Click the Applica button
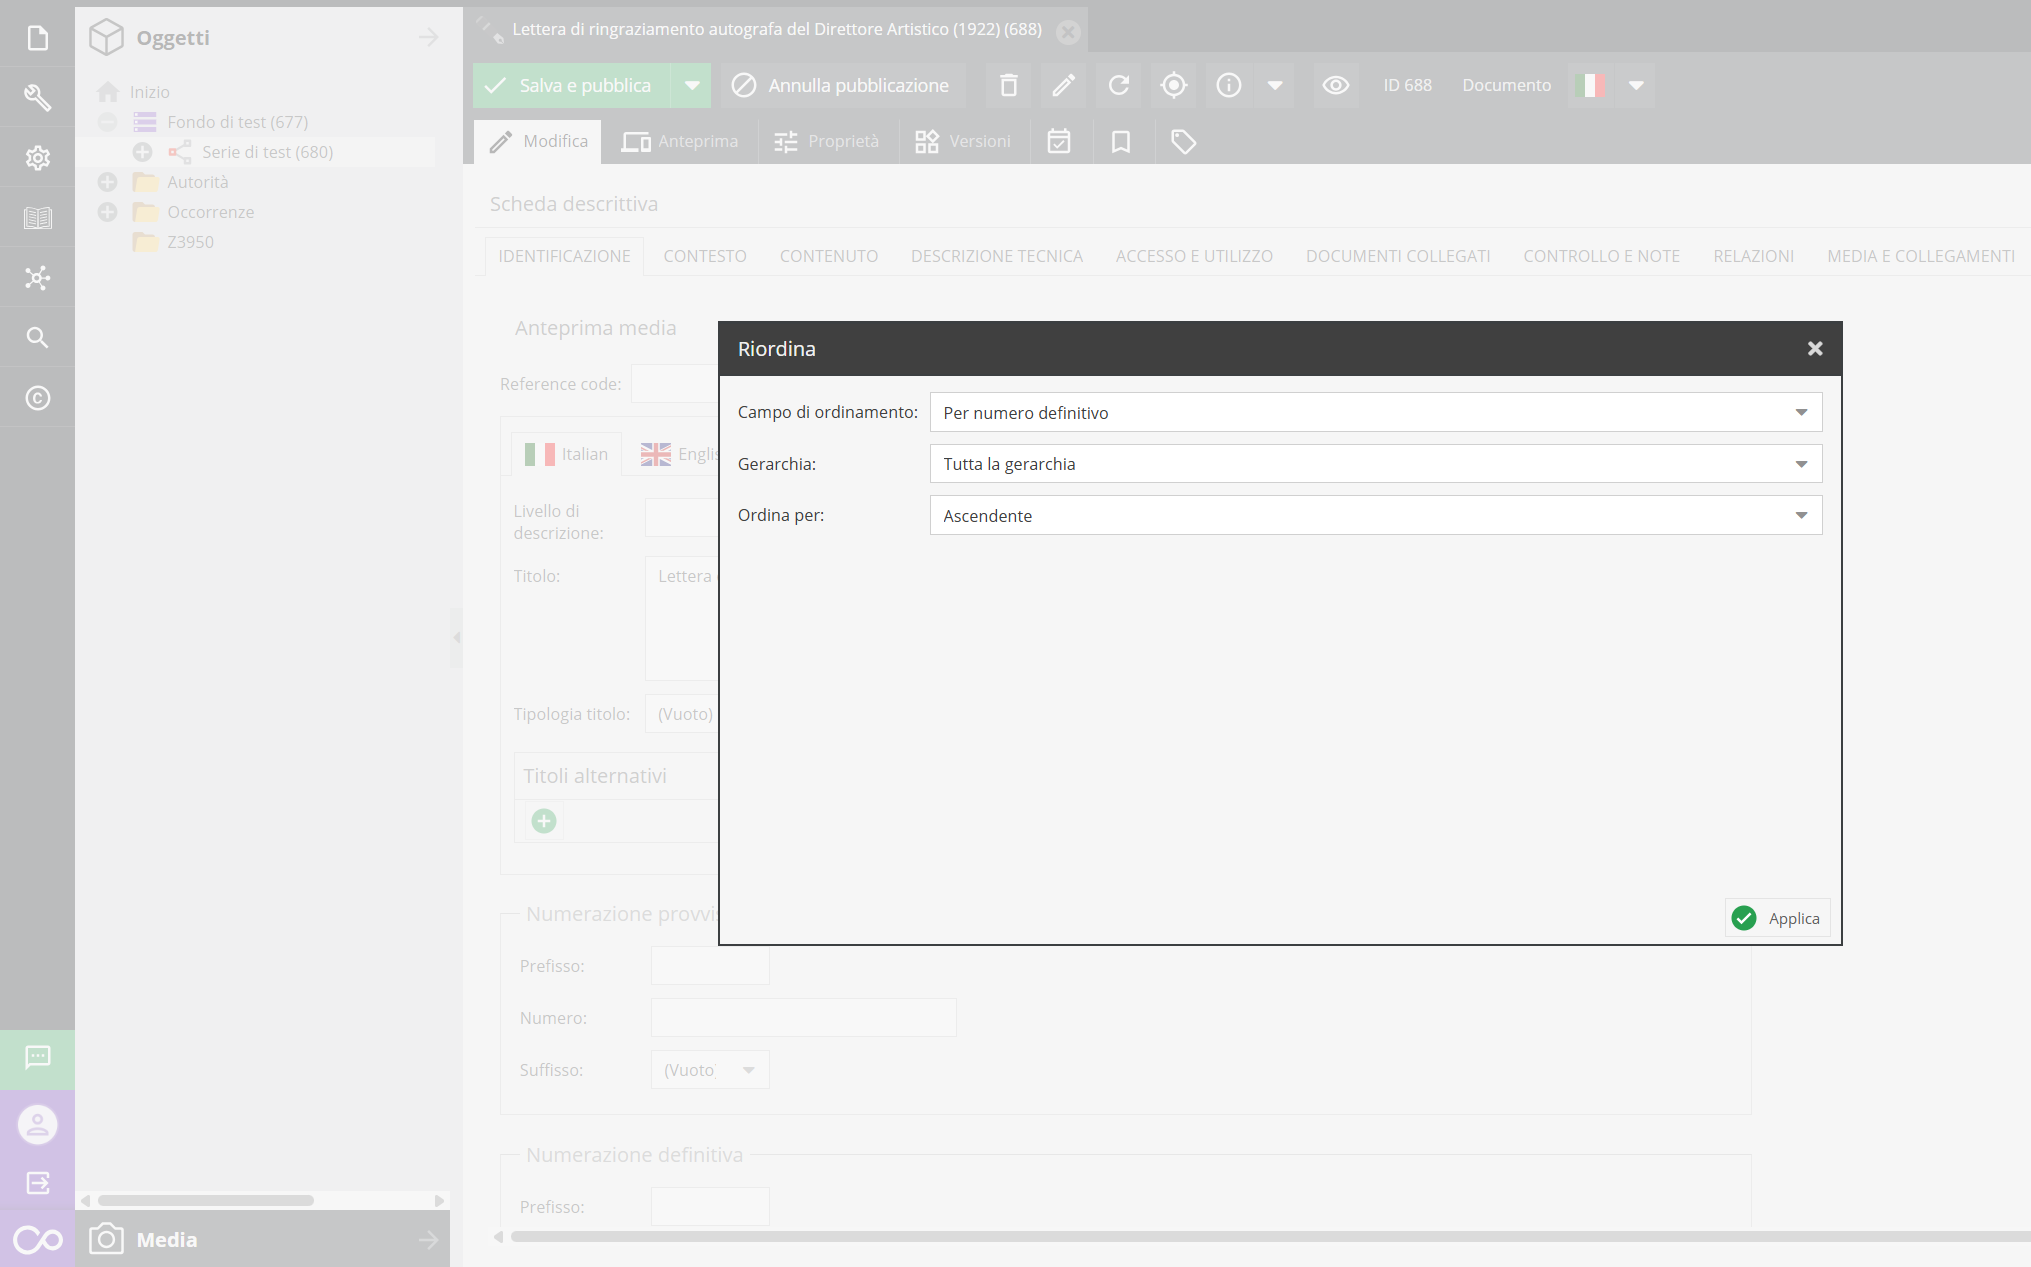This screenshot has height=1267, width=2031. point(1777,918)
